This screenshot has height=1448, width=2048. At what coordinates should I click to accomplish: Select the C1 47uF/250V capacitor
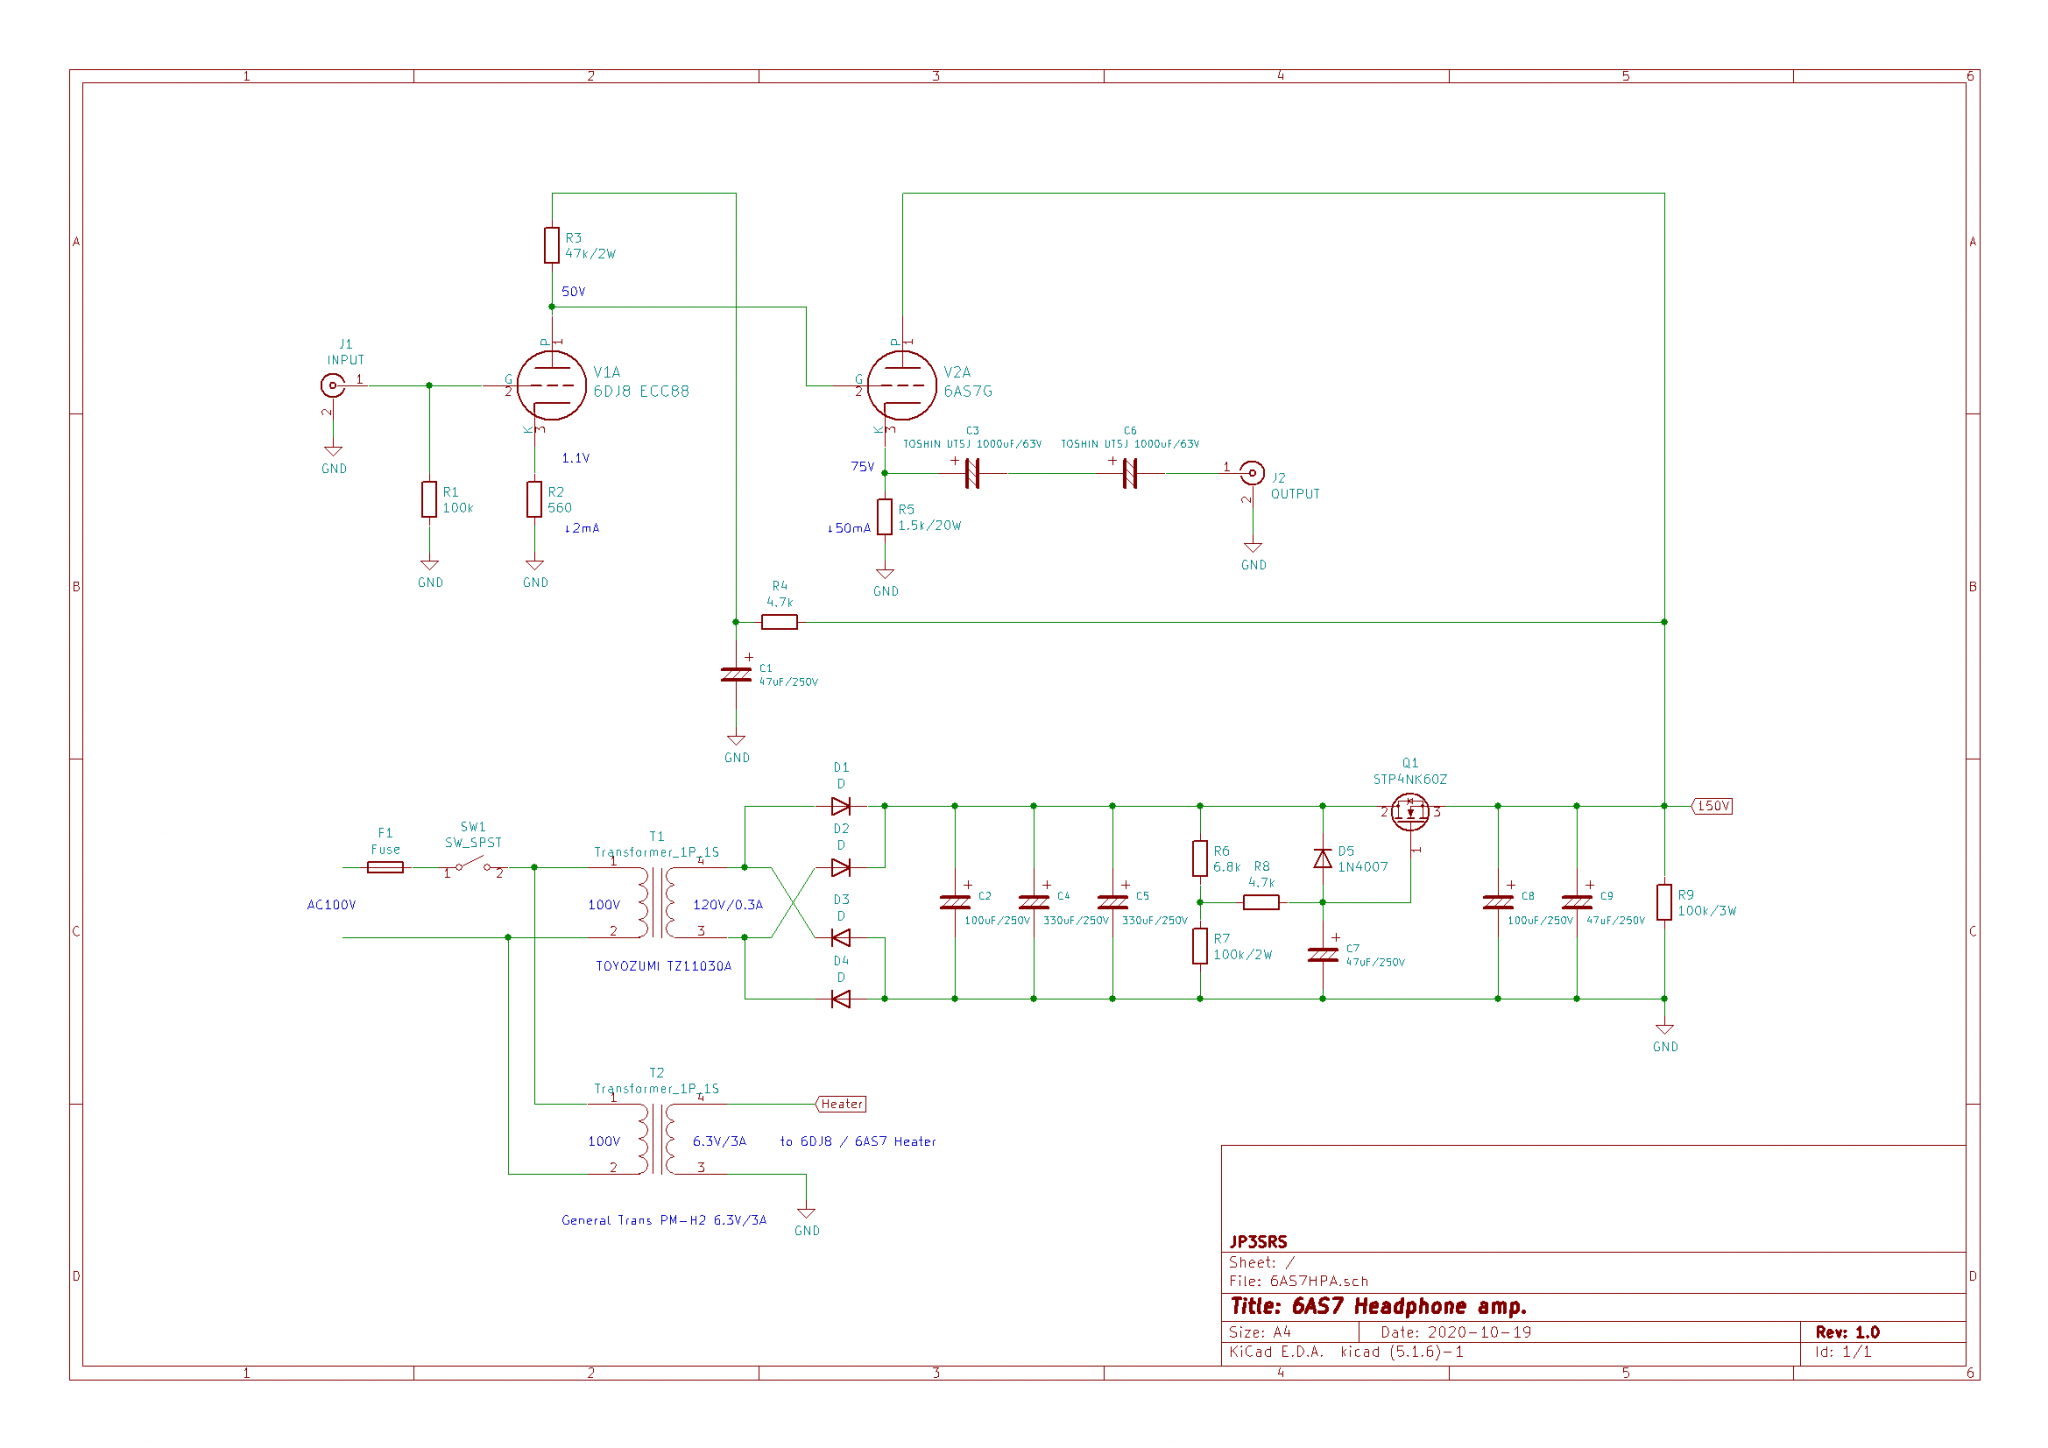tap(736, 675)
